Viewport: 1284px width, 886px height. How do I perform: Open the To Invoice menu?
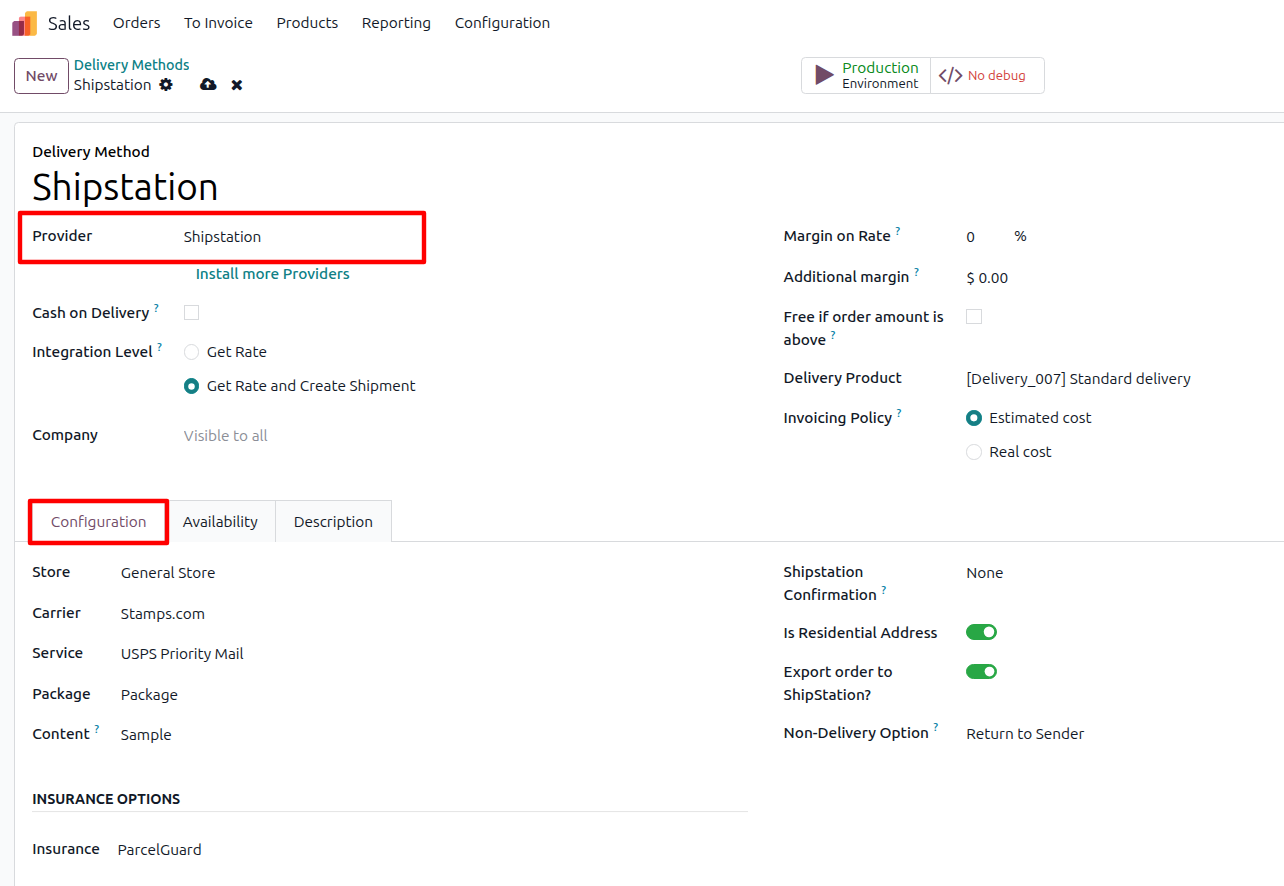[218, 23]
